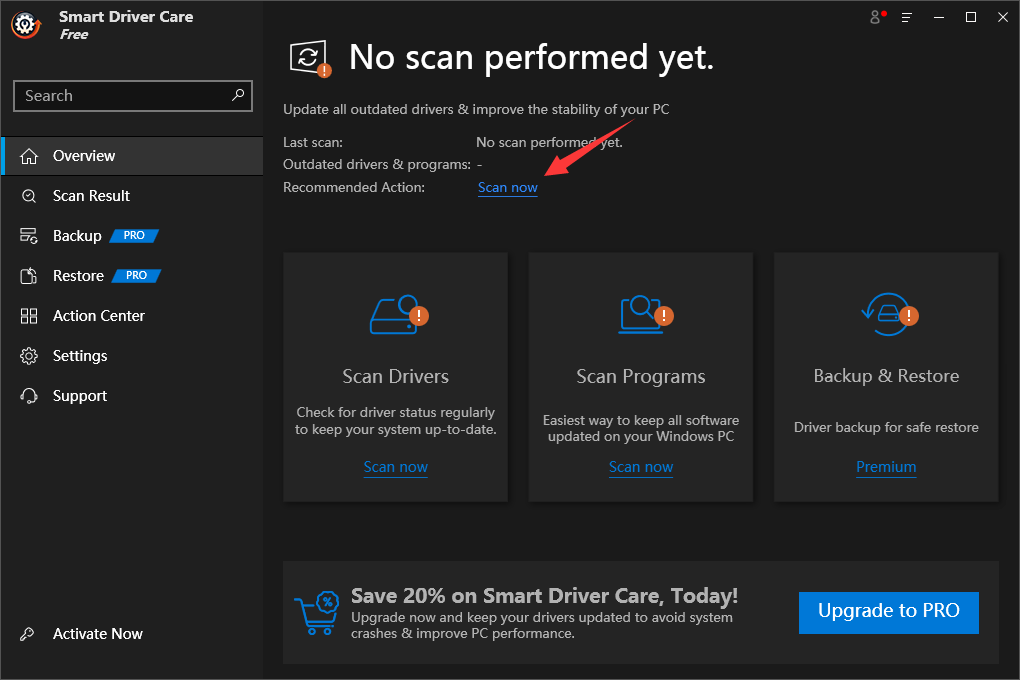Click the Upgrade to PRO button
Image resolution: width=1020 pixels, height=680 pixels.
[x=888, y=612]
